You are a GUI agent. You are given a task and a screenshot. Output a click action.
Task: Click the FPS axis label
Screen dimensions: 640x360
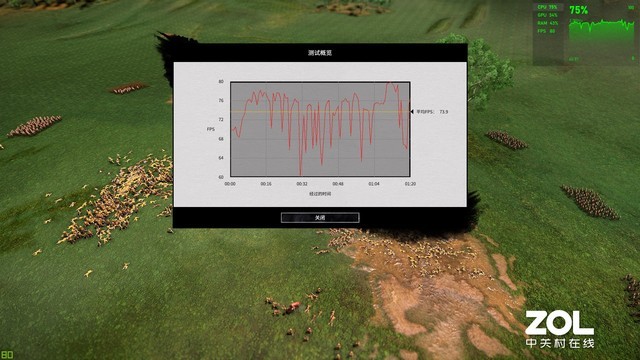point(211,129)
